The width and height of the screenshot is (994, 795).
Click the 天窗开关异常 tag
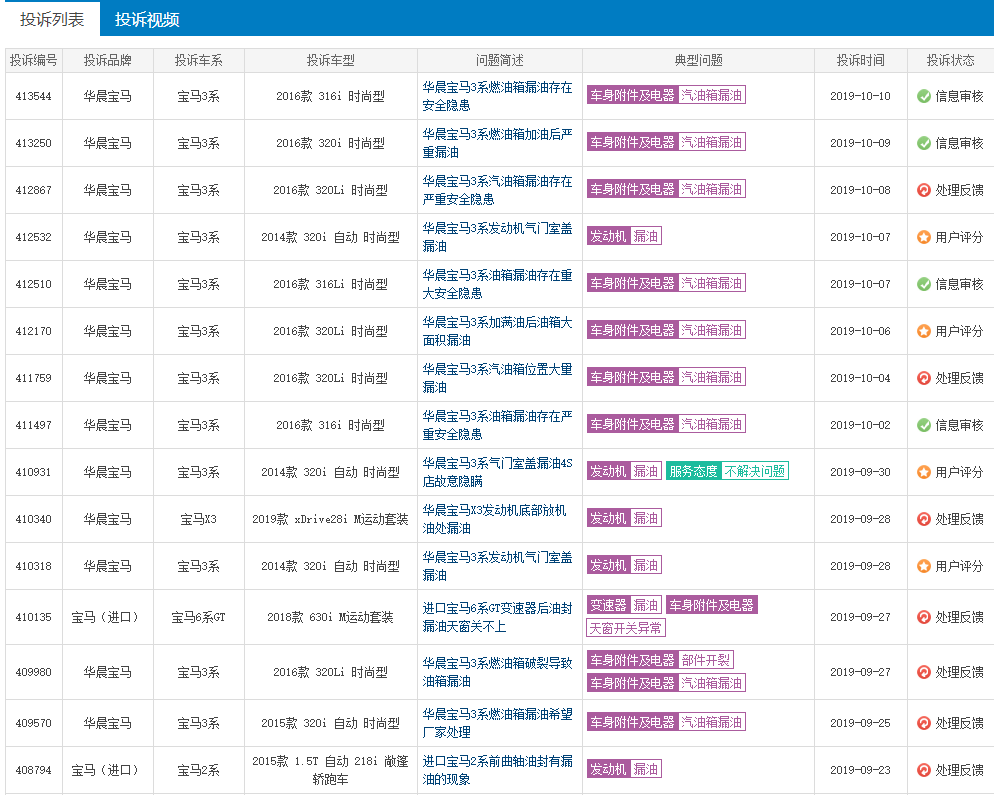[626, 628]
